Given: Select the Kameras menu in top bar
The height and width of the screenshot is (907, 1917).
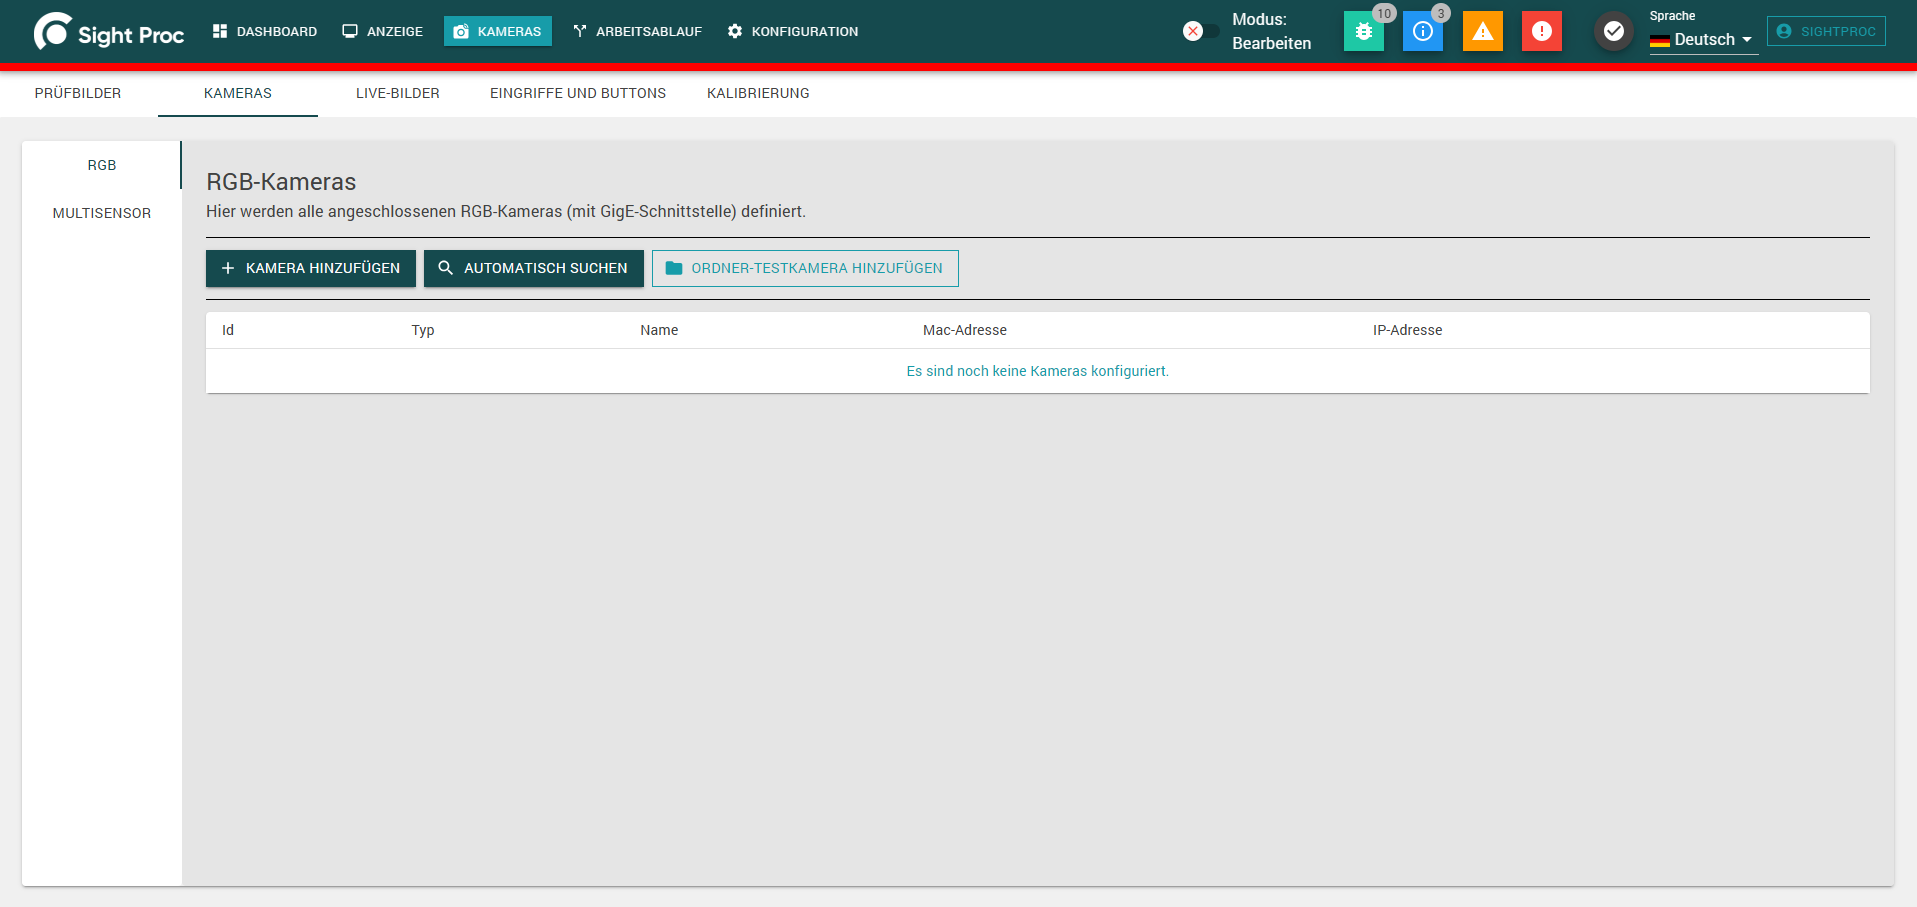Looking at the screenshot, I should (498, 31).
